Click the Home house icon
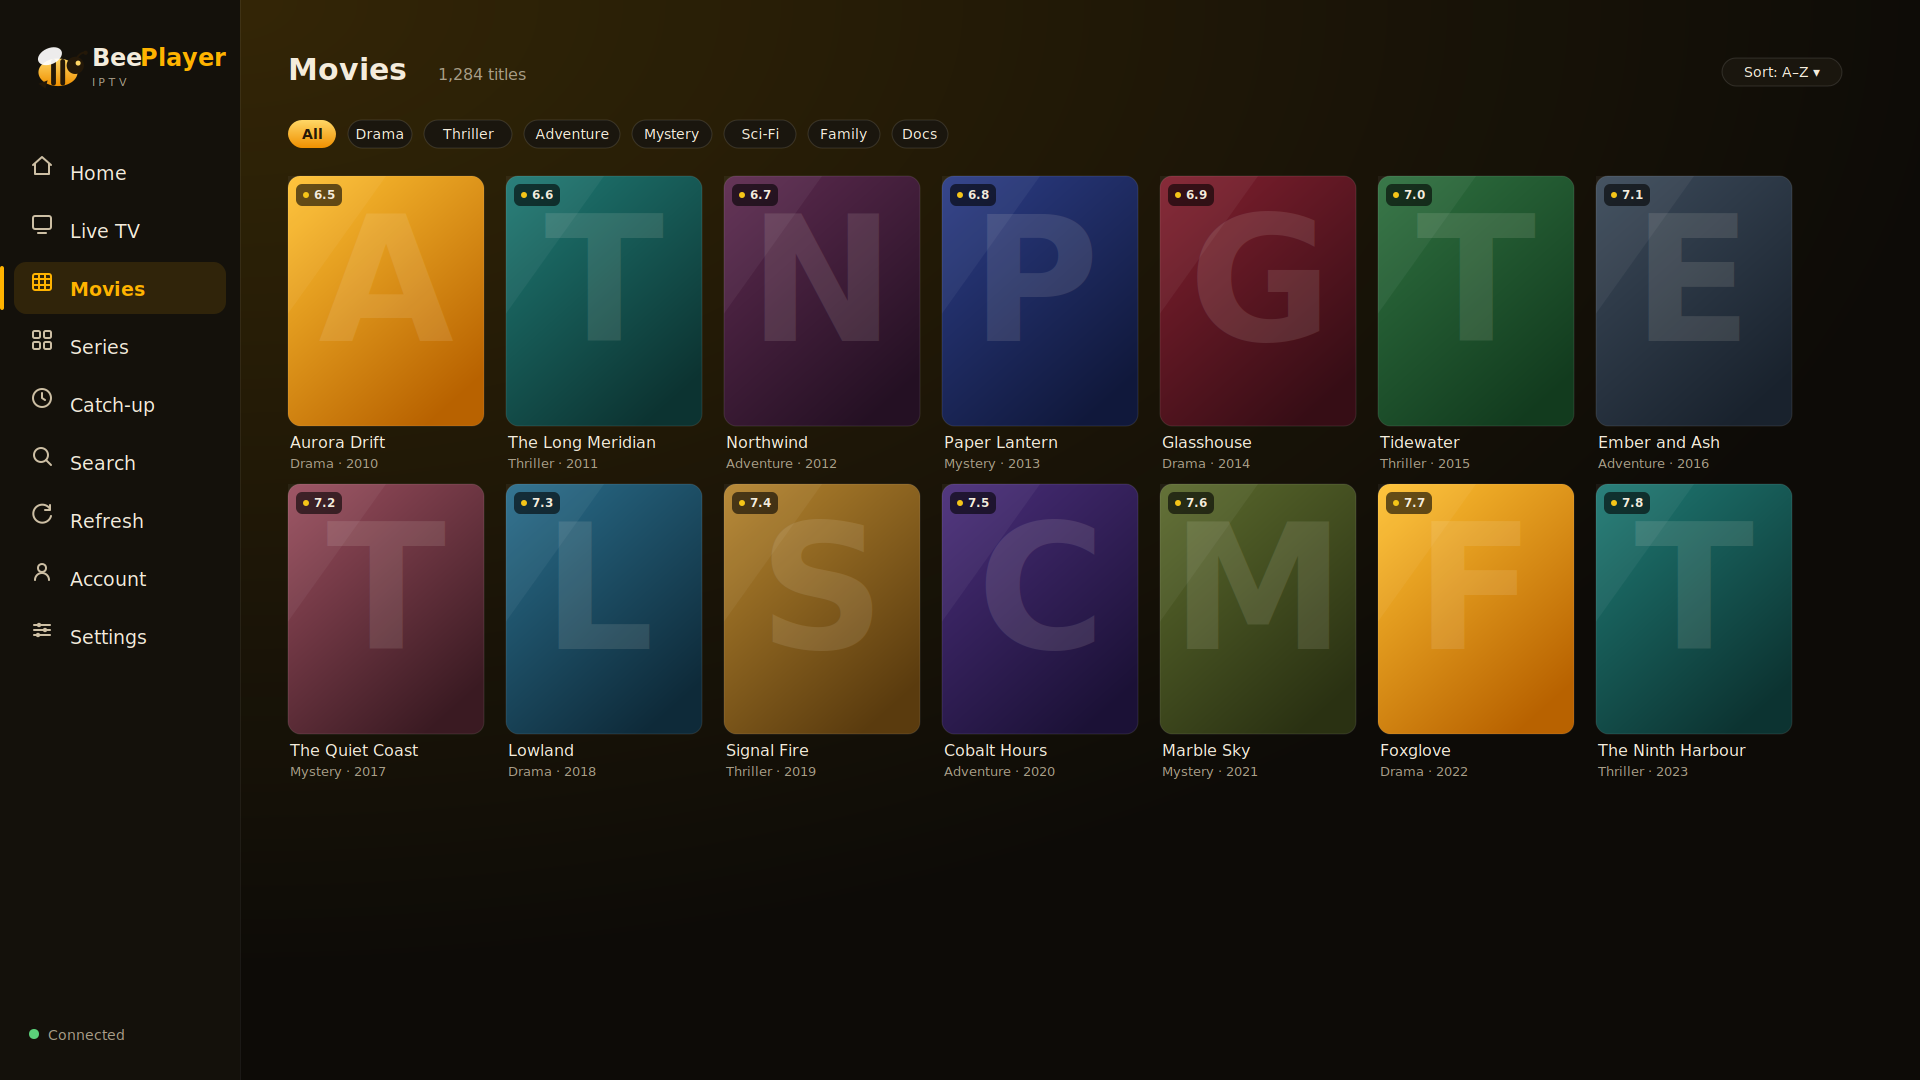Screen dimensions: 1920x1080 (42, 166)
